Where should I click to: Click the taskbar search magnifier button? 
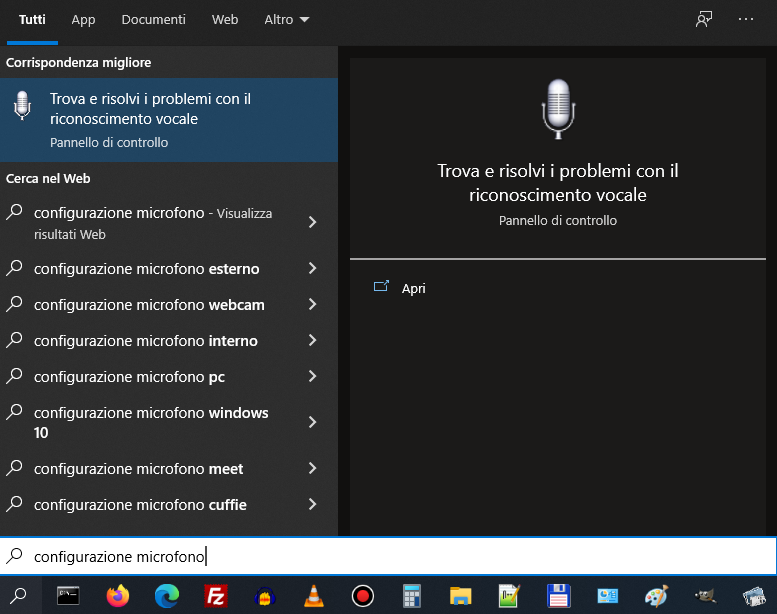(19, 595)
